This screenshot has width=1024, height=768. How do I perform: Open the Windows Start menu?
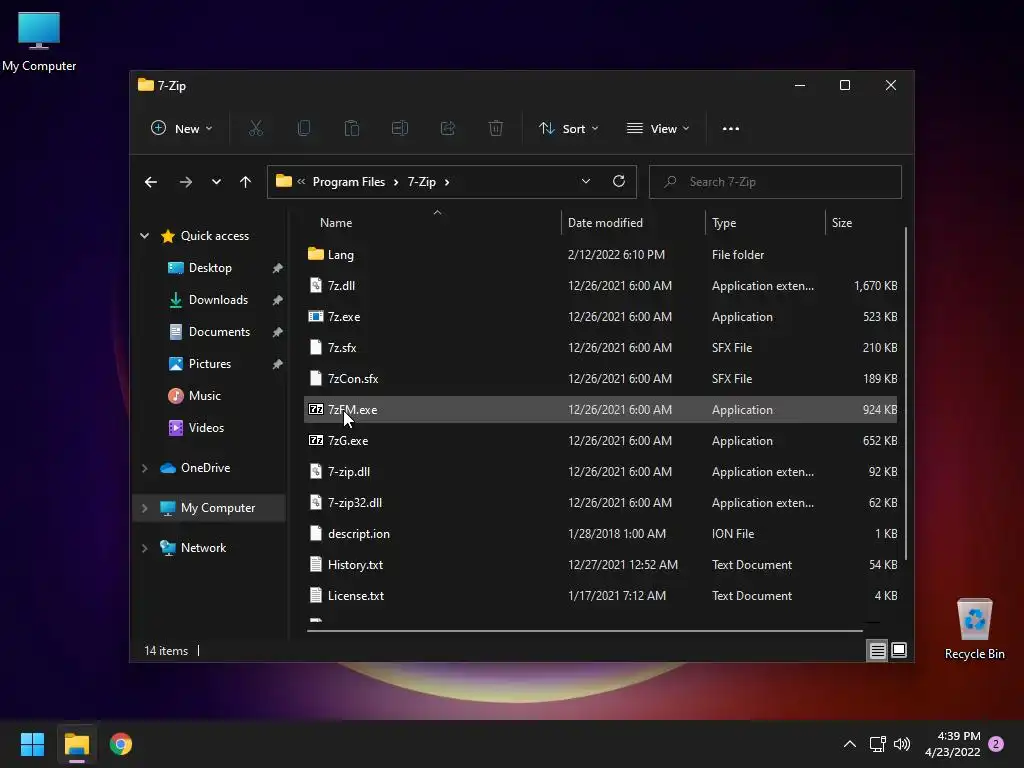click(32, 744)
